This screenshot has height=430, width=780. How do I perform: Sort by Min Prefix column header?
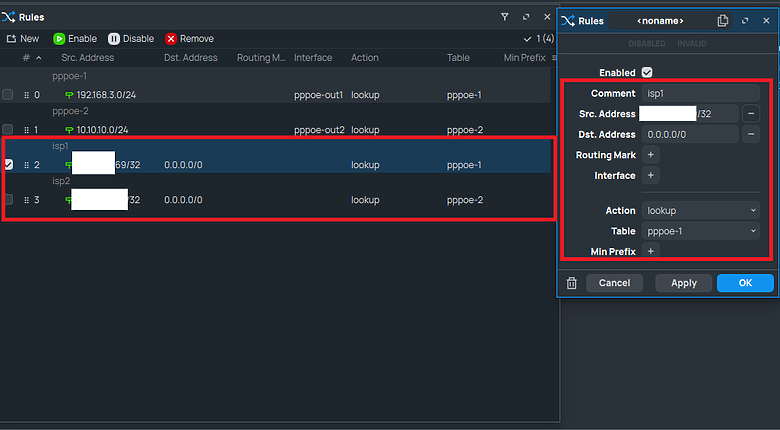coord(524,58)
